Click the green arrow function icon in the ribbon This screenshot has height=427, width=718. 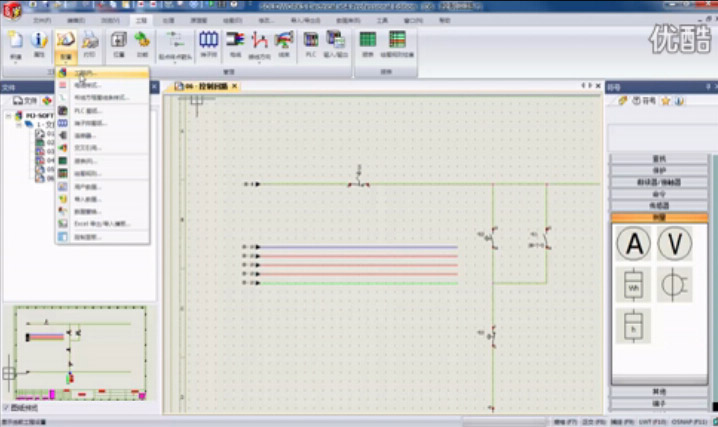(x=142, y=40)
